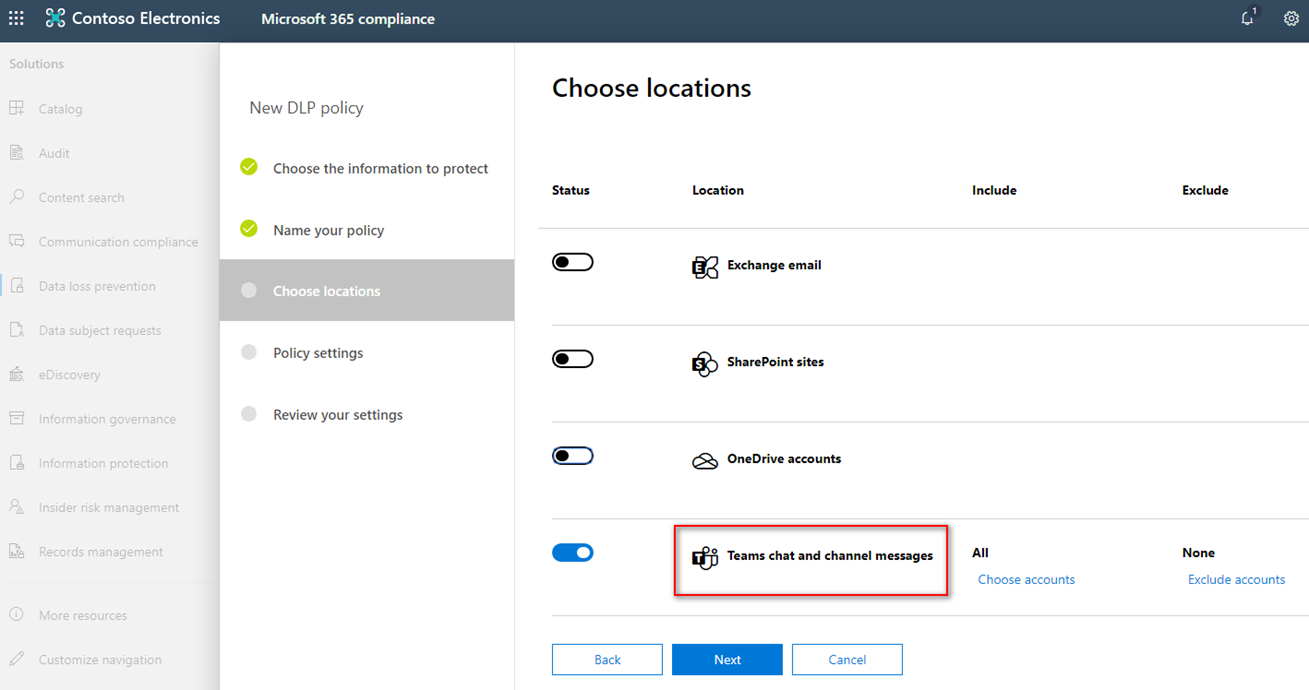Turn on the OneDrive accounts toggle

[573, 456]
